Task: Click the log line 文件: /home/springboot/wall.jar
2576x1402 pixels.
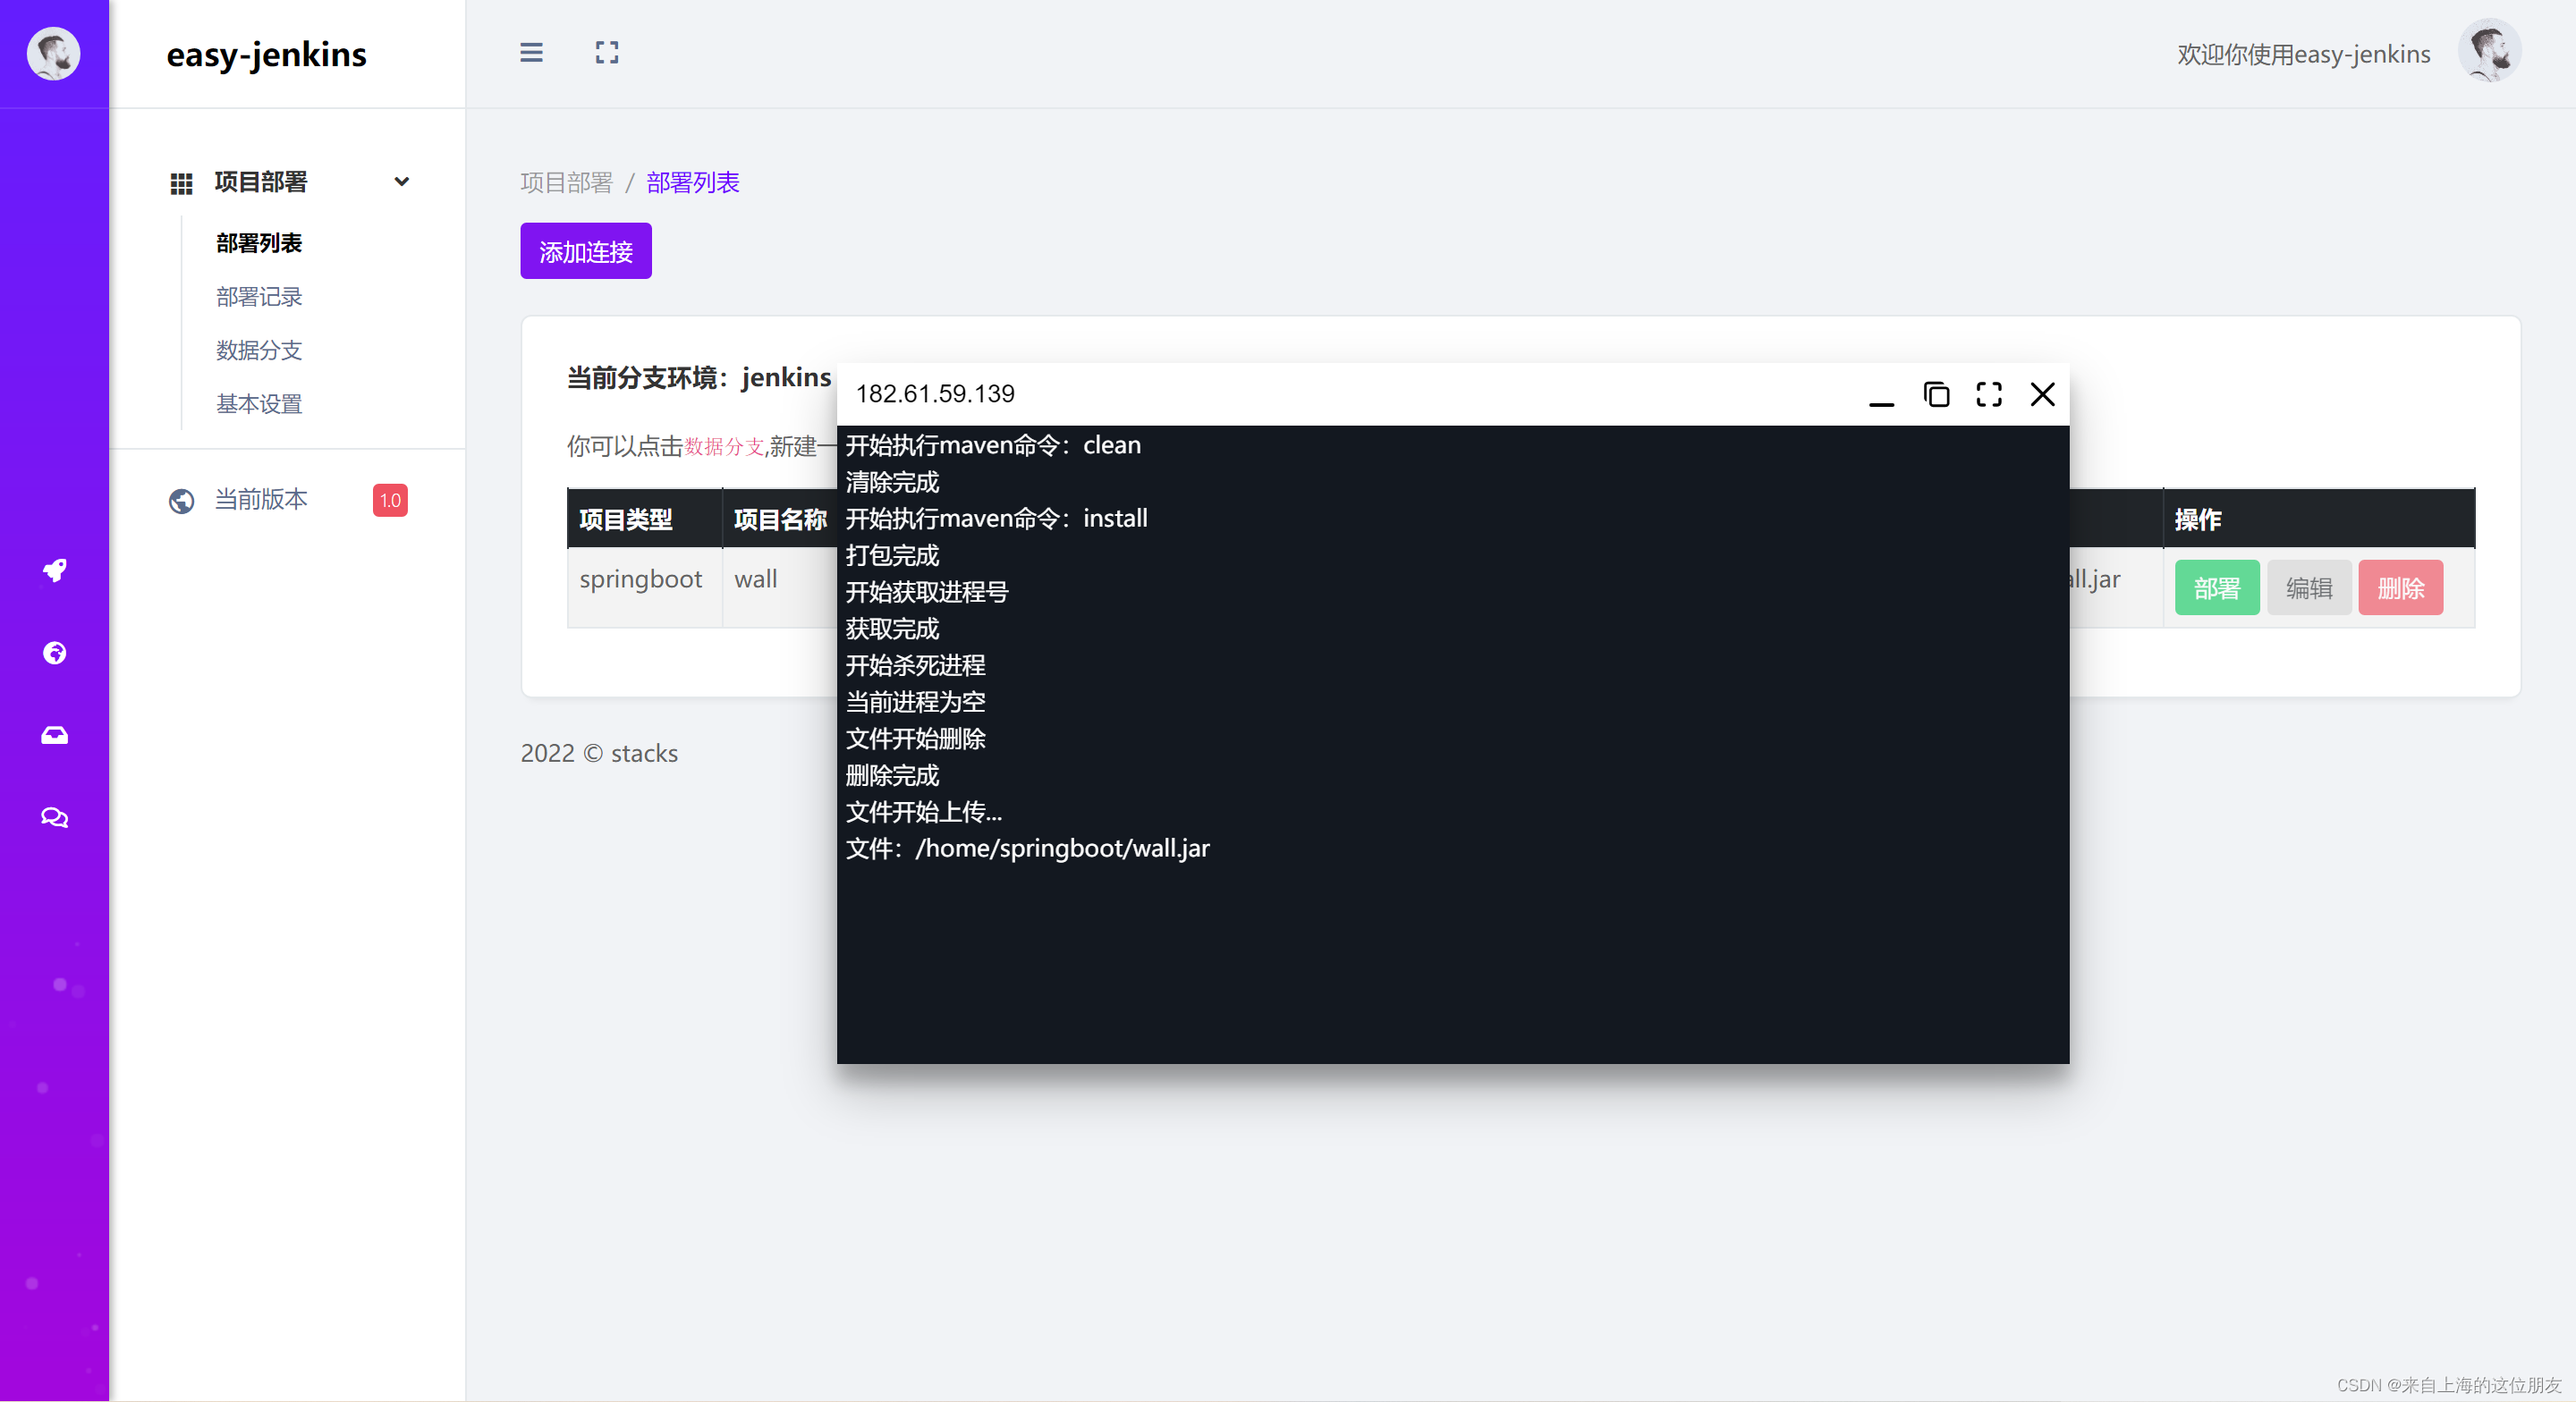Action: click(x=1028, y=849)
